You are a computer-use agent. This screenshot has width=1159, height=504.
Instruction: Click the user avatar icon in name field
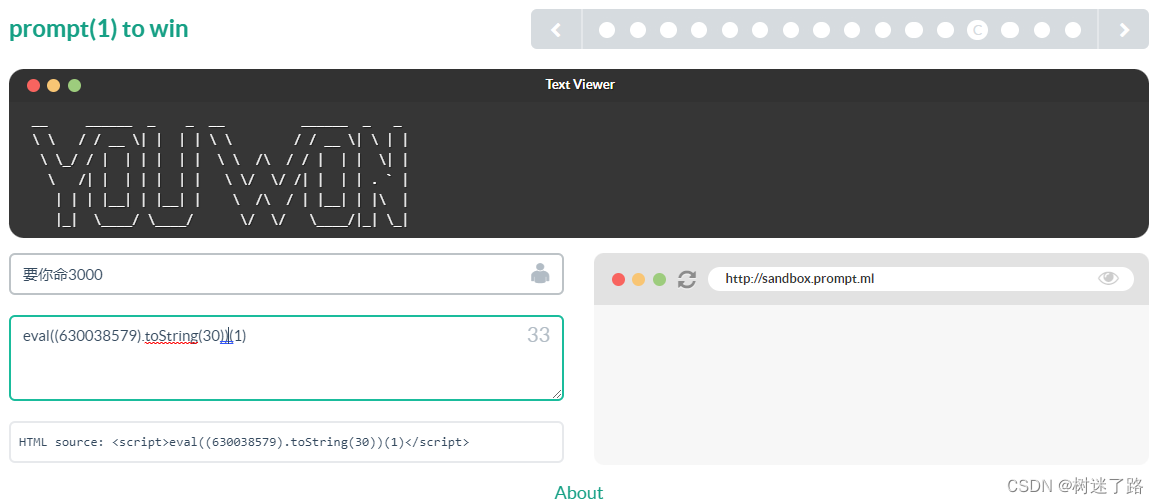click(540, 273)
